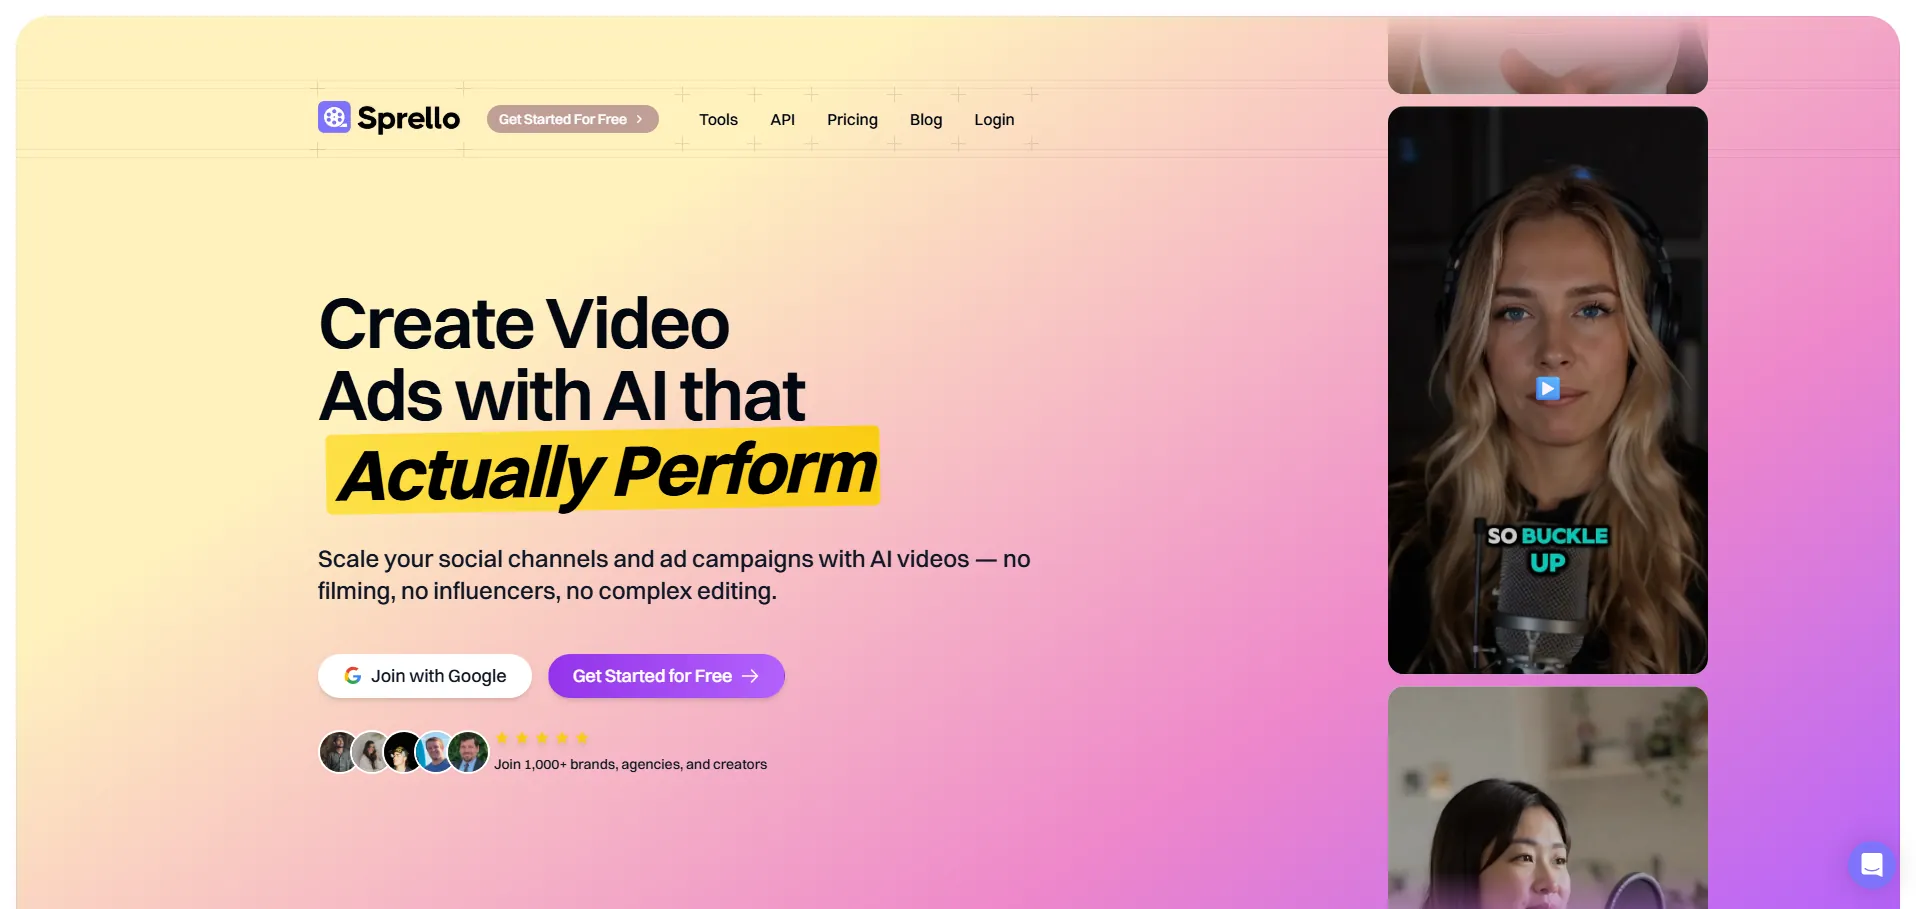Image resolution: width=1916 pixels, height=909 pixels.
Task: Open the Blog link
Action: click(926, 119)
